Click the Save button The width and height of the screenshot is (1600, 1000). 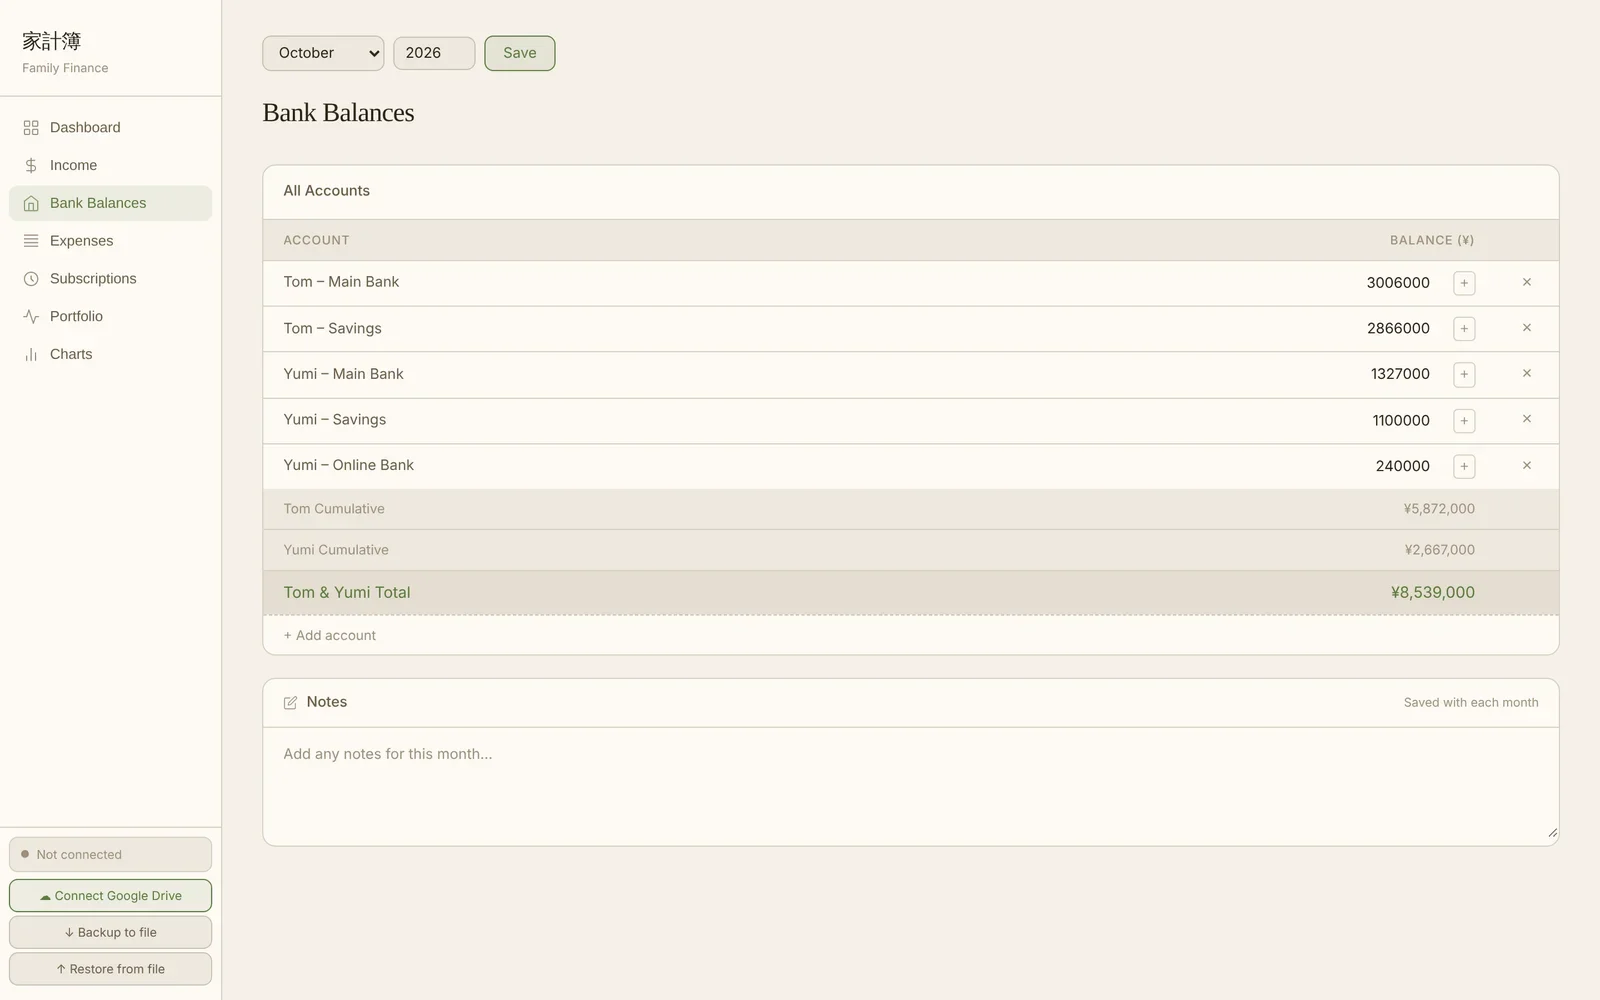tap(520, 53)
